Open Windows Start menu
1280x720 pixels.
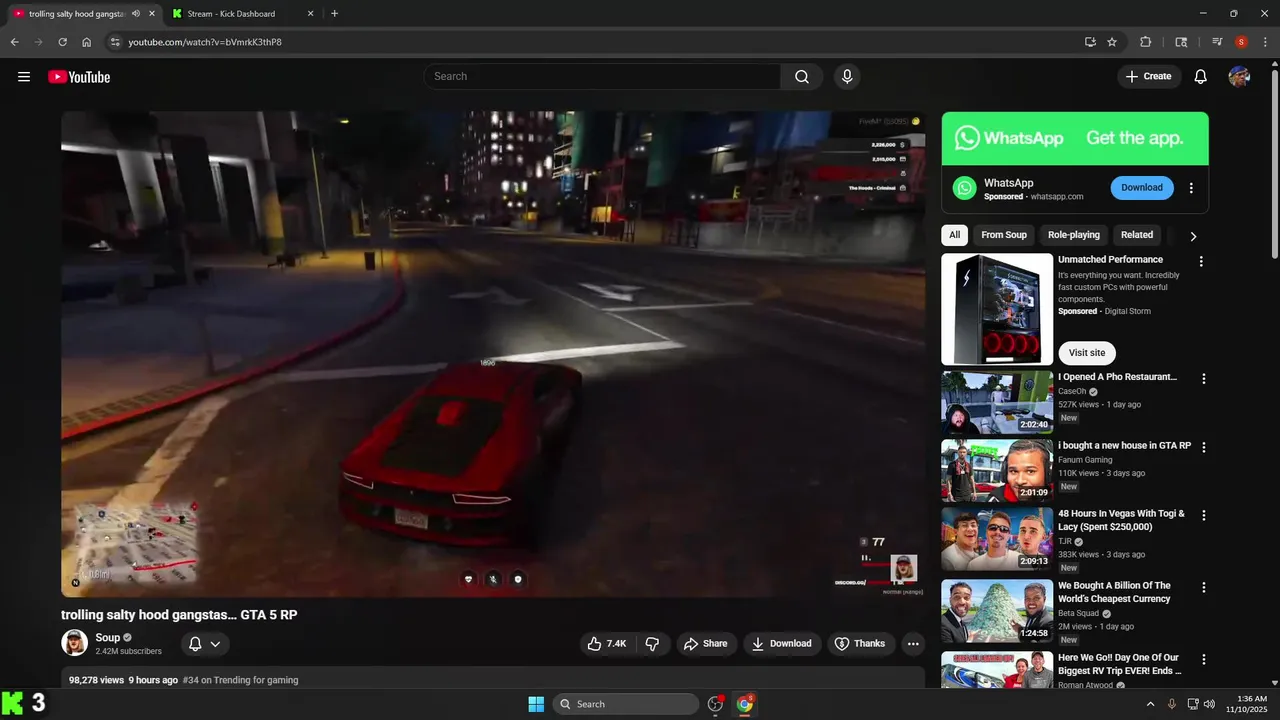(x=535, y=704)
